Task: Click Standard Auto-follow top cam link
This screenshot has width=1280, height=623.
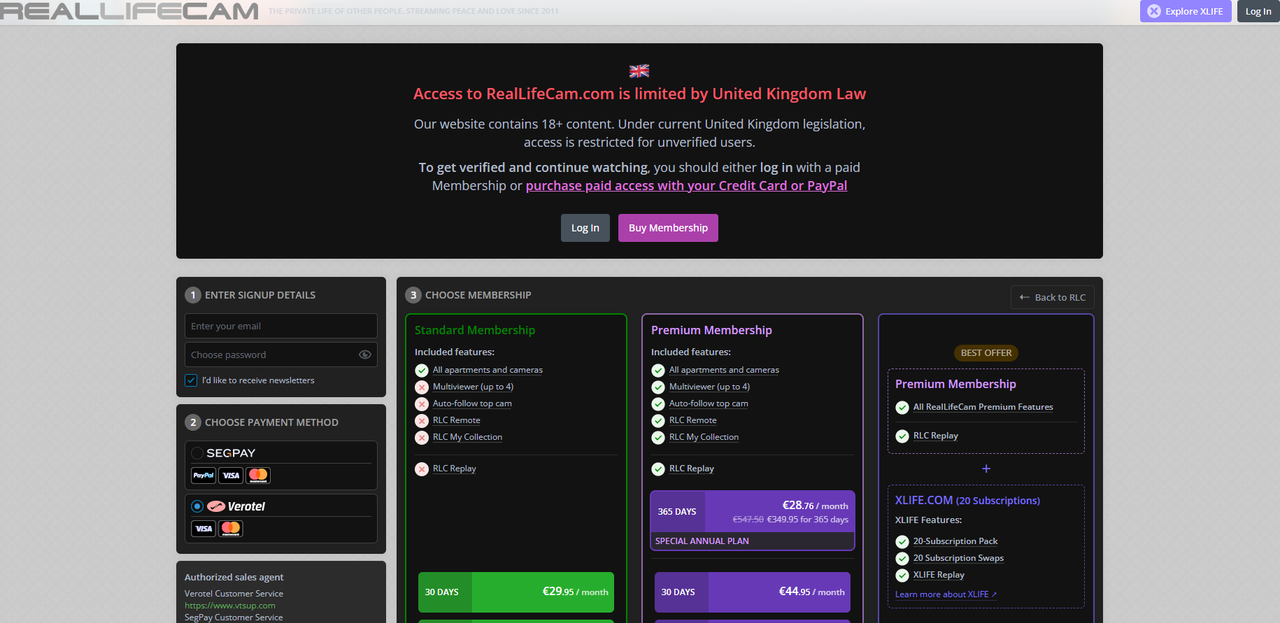Action: click(x=472, y=404)
